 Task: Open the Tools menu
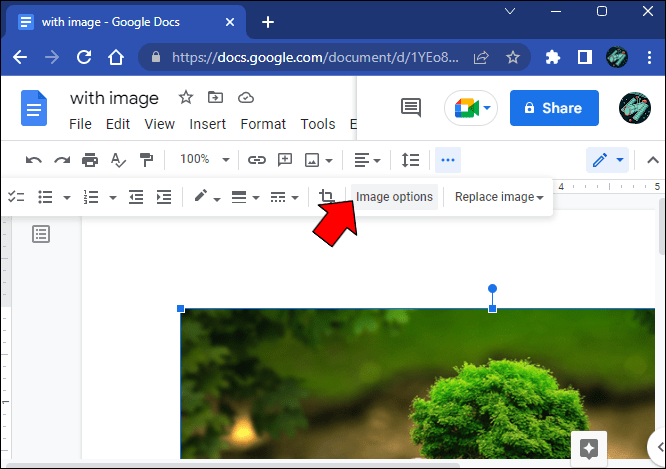point(318,124)
